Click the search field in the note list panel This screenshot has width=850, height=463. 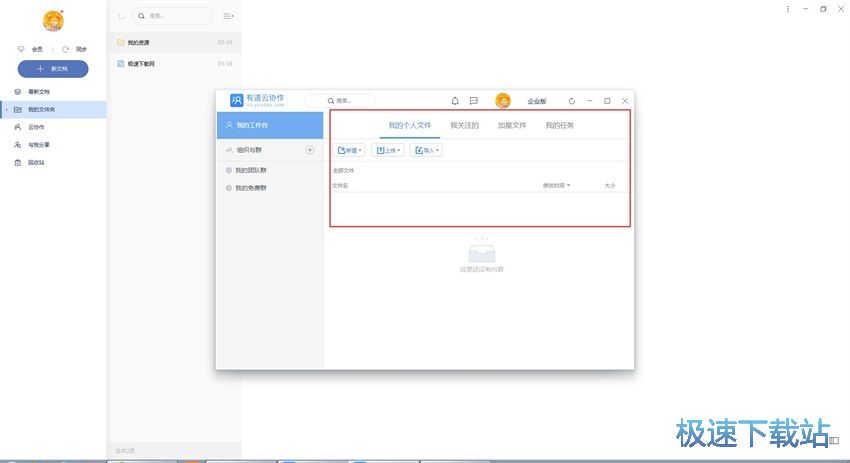click(x=172, y=16)
